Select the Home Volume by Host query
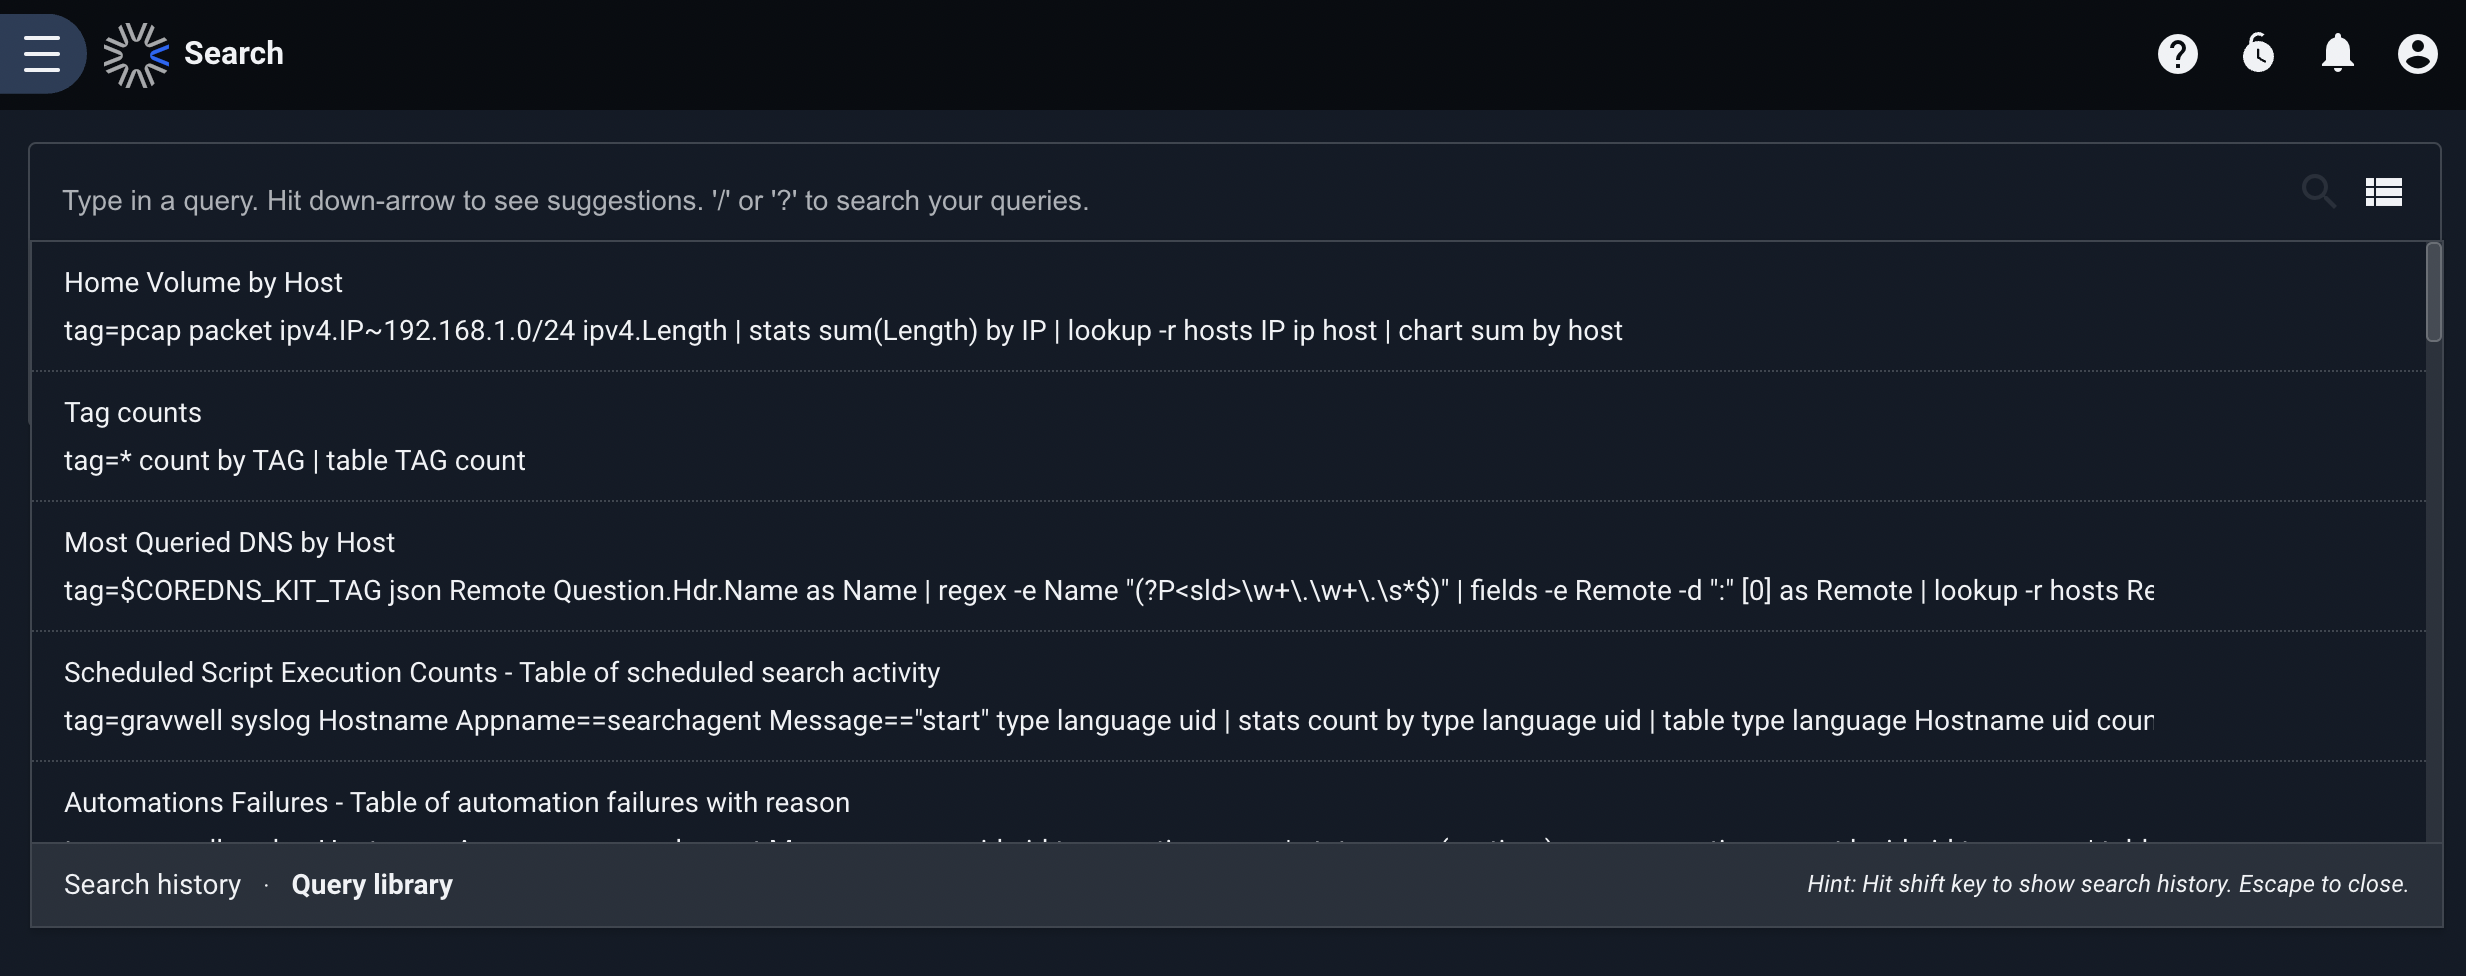Viewport: 2466px width, 976px height. [x=1228, y=306]
